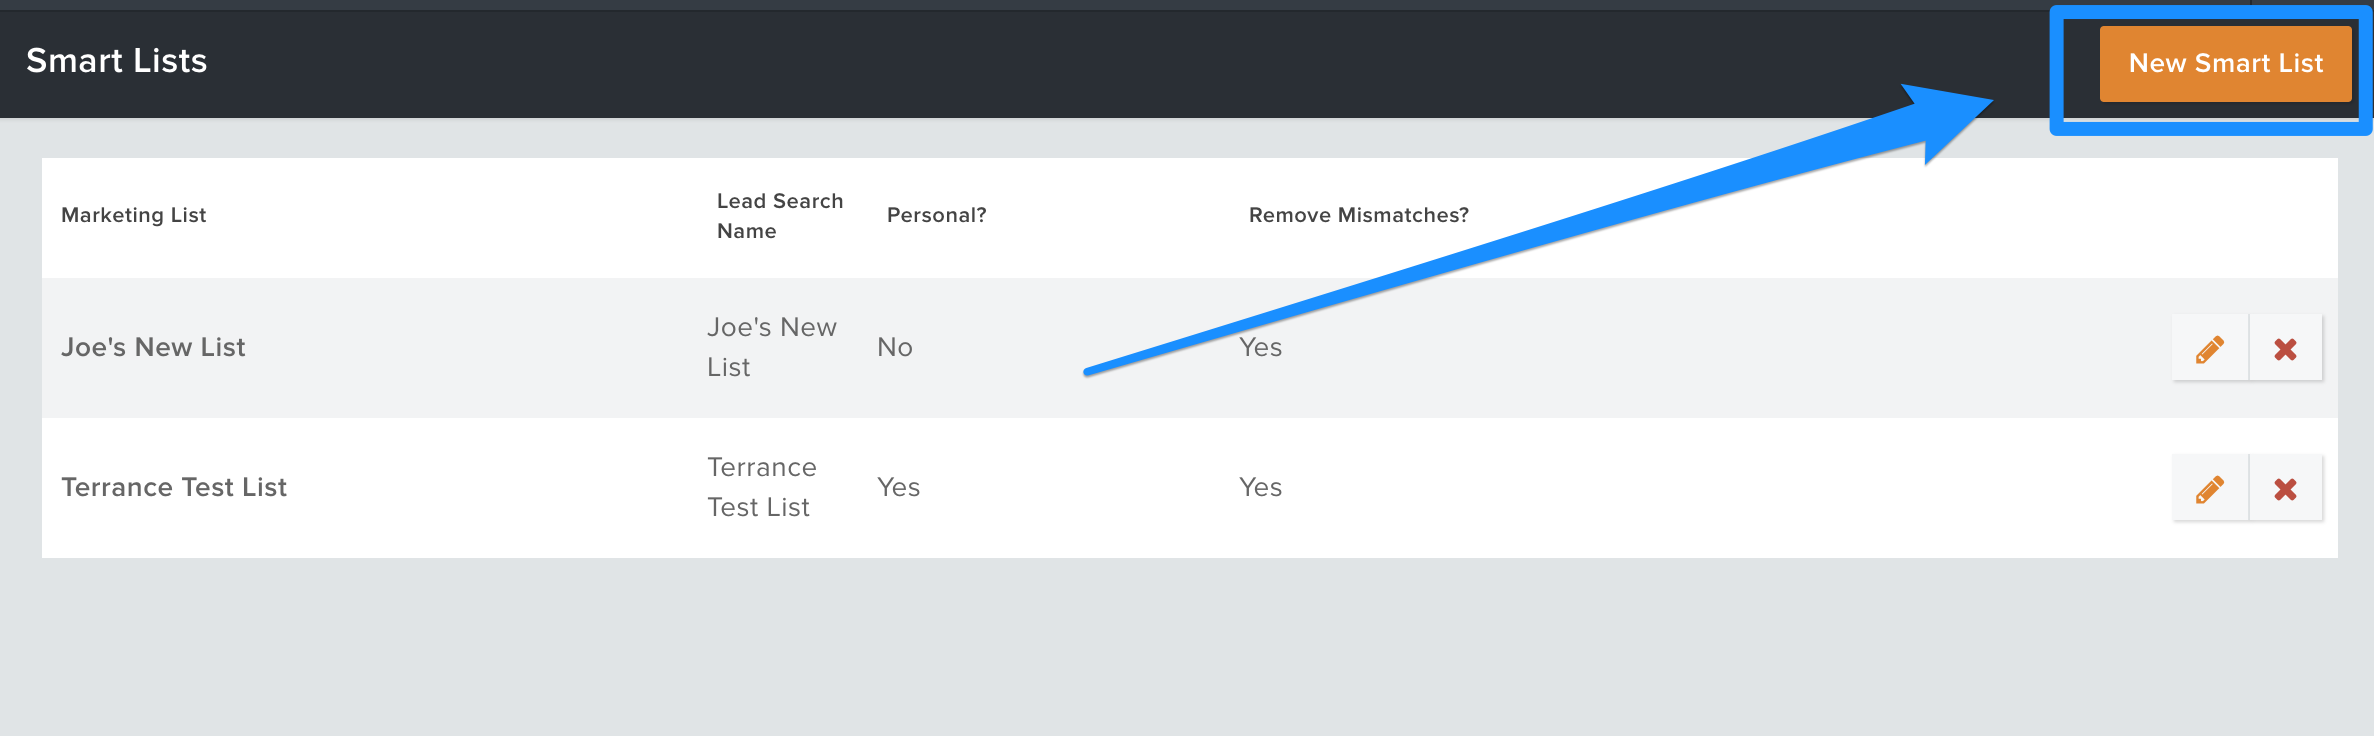Image resolution: width=2374 pixels, height=736 pixels.
Task: Click Terrance's Remove Mismatches Yes value
Action: pos(1261,487)
